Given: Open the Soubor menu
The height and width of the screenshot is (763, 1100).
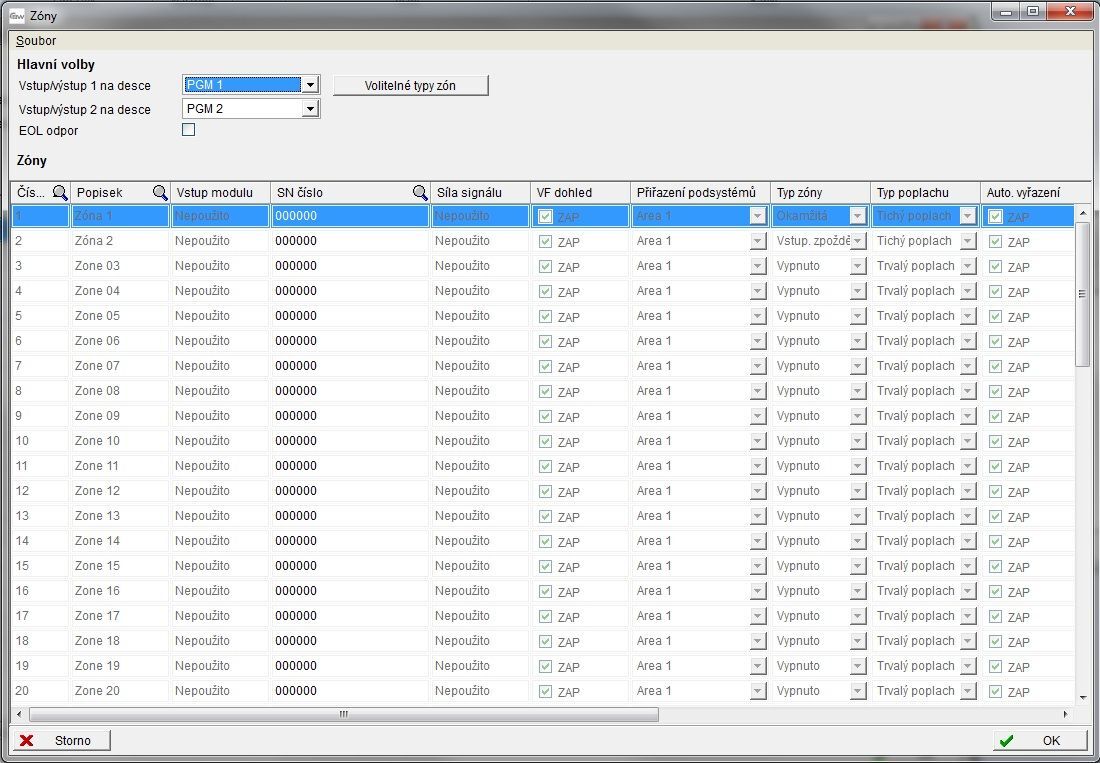Looking at the screenshot, I should point(36,41).
